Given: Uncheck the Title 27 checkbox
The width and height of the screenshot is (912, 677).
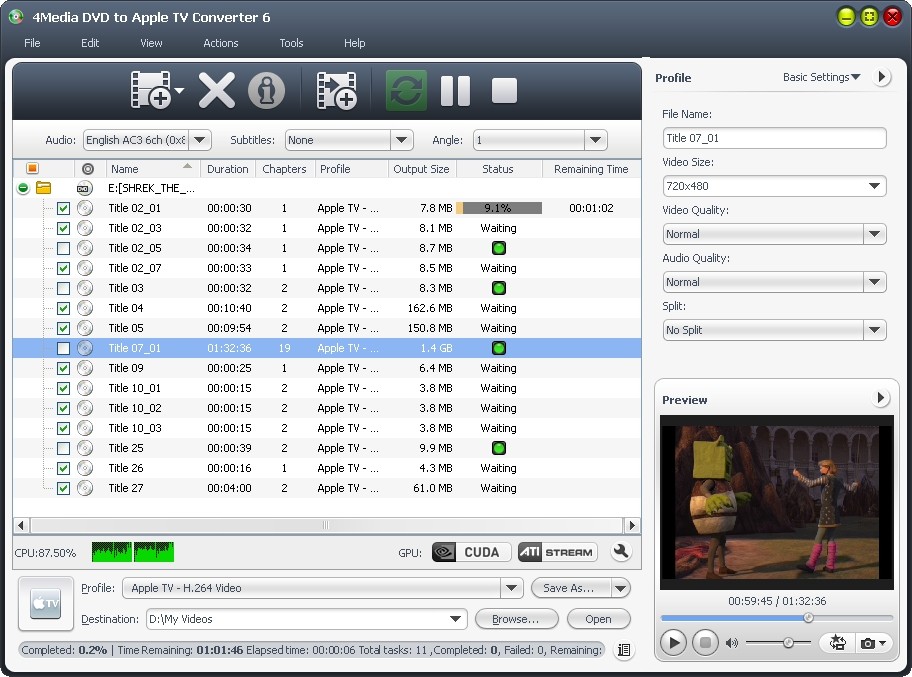Looking at the screenshot, I should point(63,488).
